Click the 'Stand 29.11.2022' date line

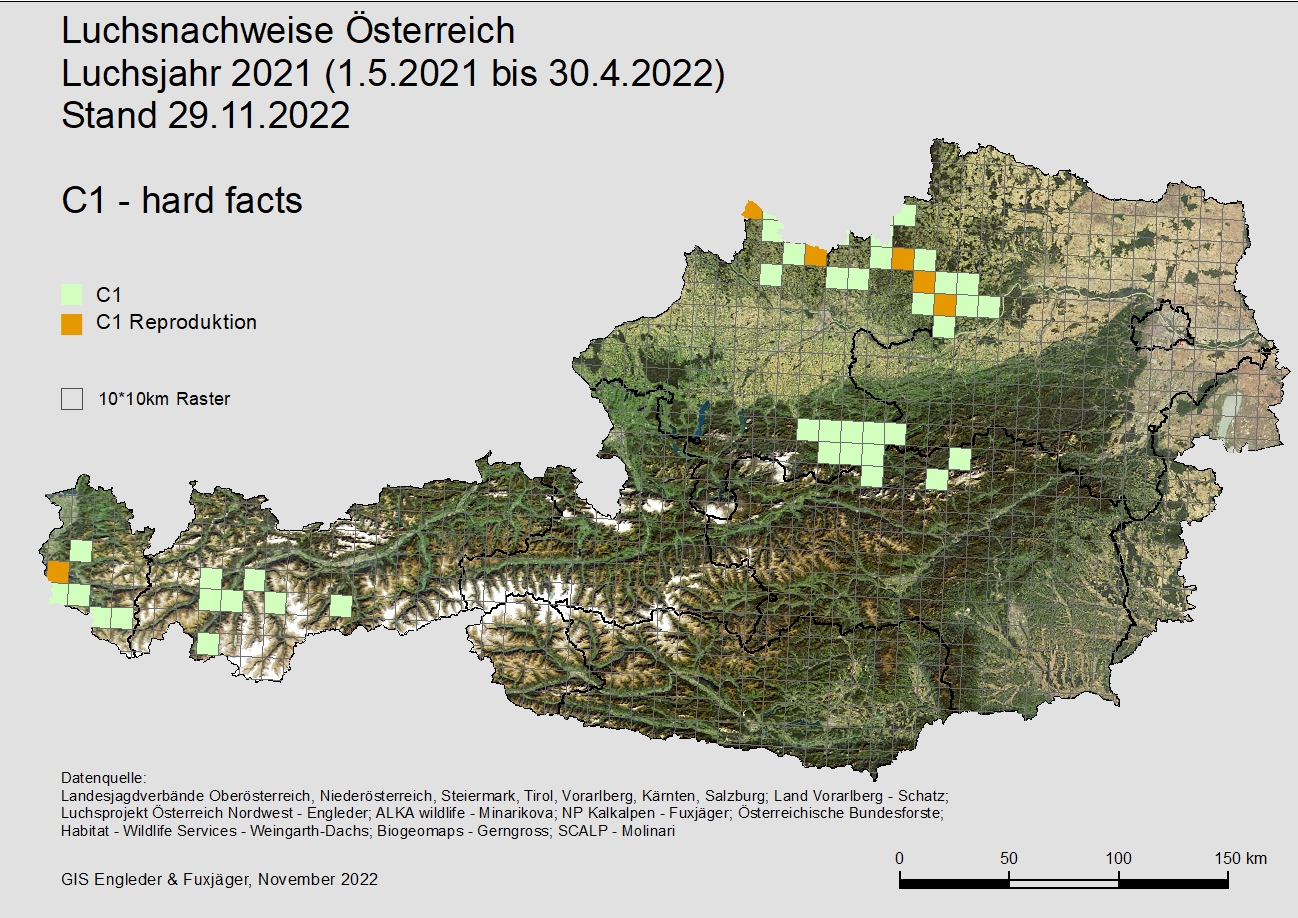(x=205, y=116)
